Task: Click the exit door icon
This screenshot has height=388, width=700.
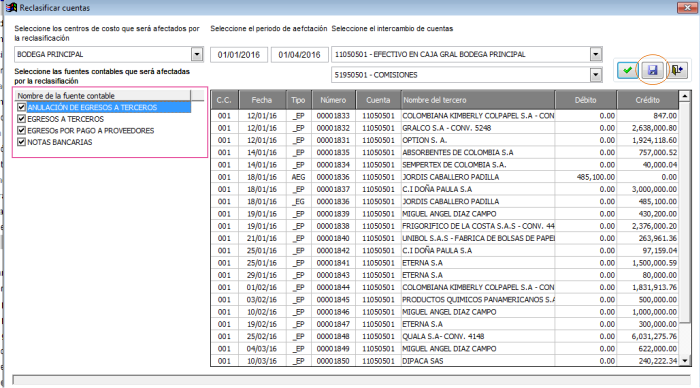Action: tap(677, 70)
